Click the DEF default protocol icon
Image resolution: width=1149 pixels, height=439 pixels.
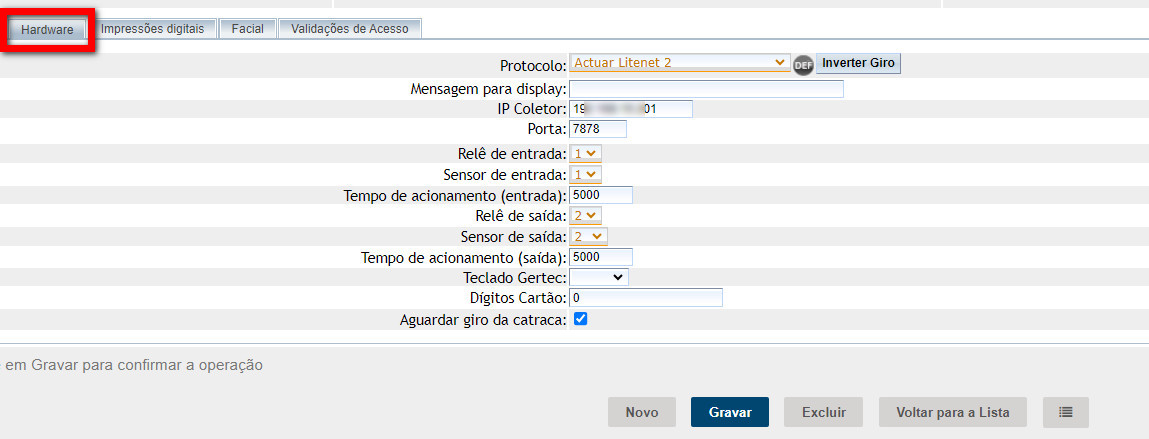coord(803,64)
